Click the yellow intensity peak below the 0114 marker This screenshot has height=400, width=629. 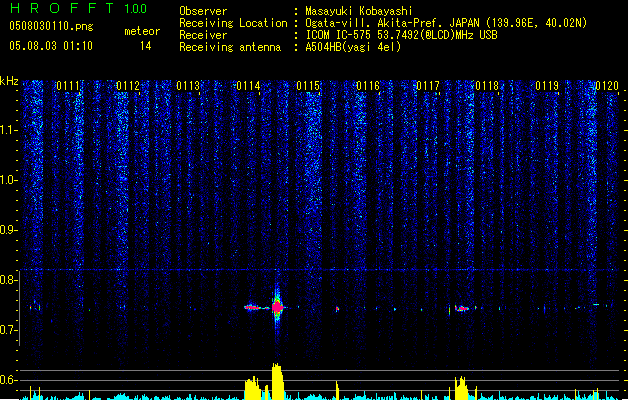253,388
